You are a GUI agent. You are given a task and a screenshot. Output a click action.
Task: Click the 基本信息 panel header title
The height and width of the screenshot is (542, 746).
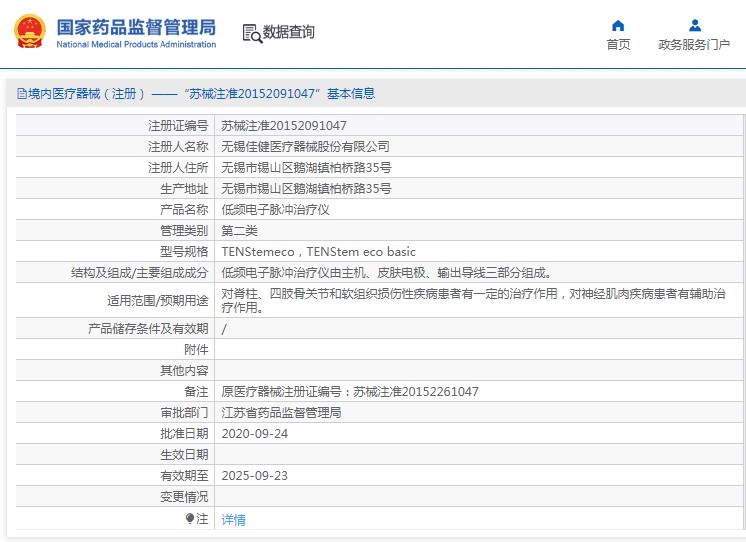click(196, 94)
